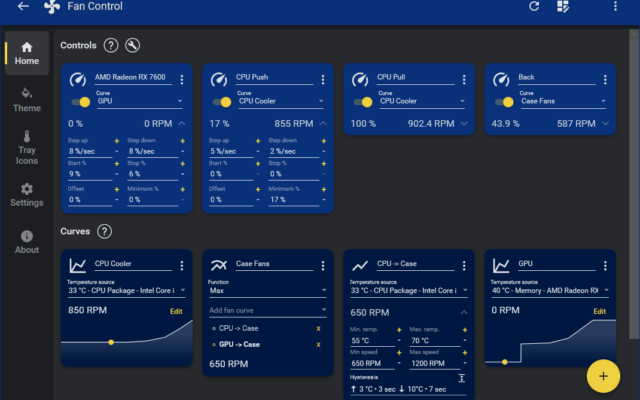Toggle CPU Pull control switch
Screen dimensions: 640x400
point(363,102)
